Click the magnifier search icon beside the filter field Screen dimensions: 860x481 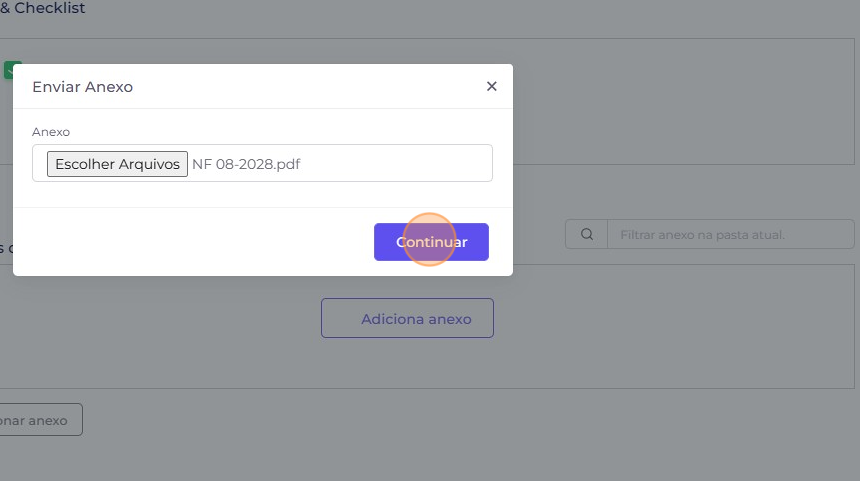point(586,234)
